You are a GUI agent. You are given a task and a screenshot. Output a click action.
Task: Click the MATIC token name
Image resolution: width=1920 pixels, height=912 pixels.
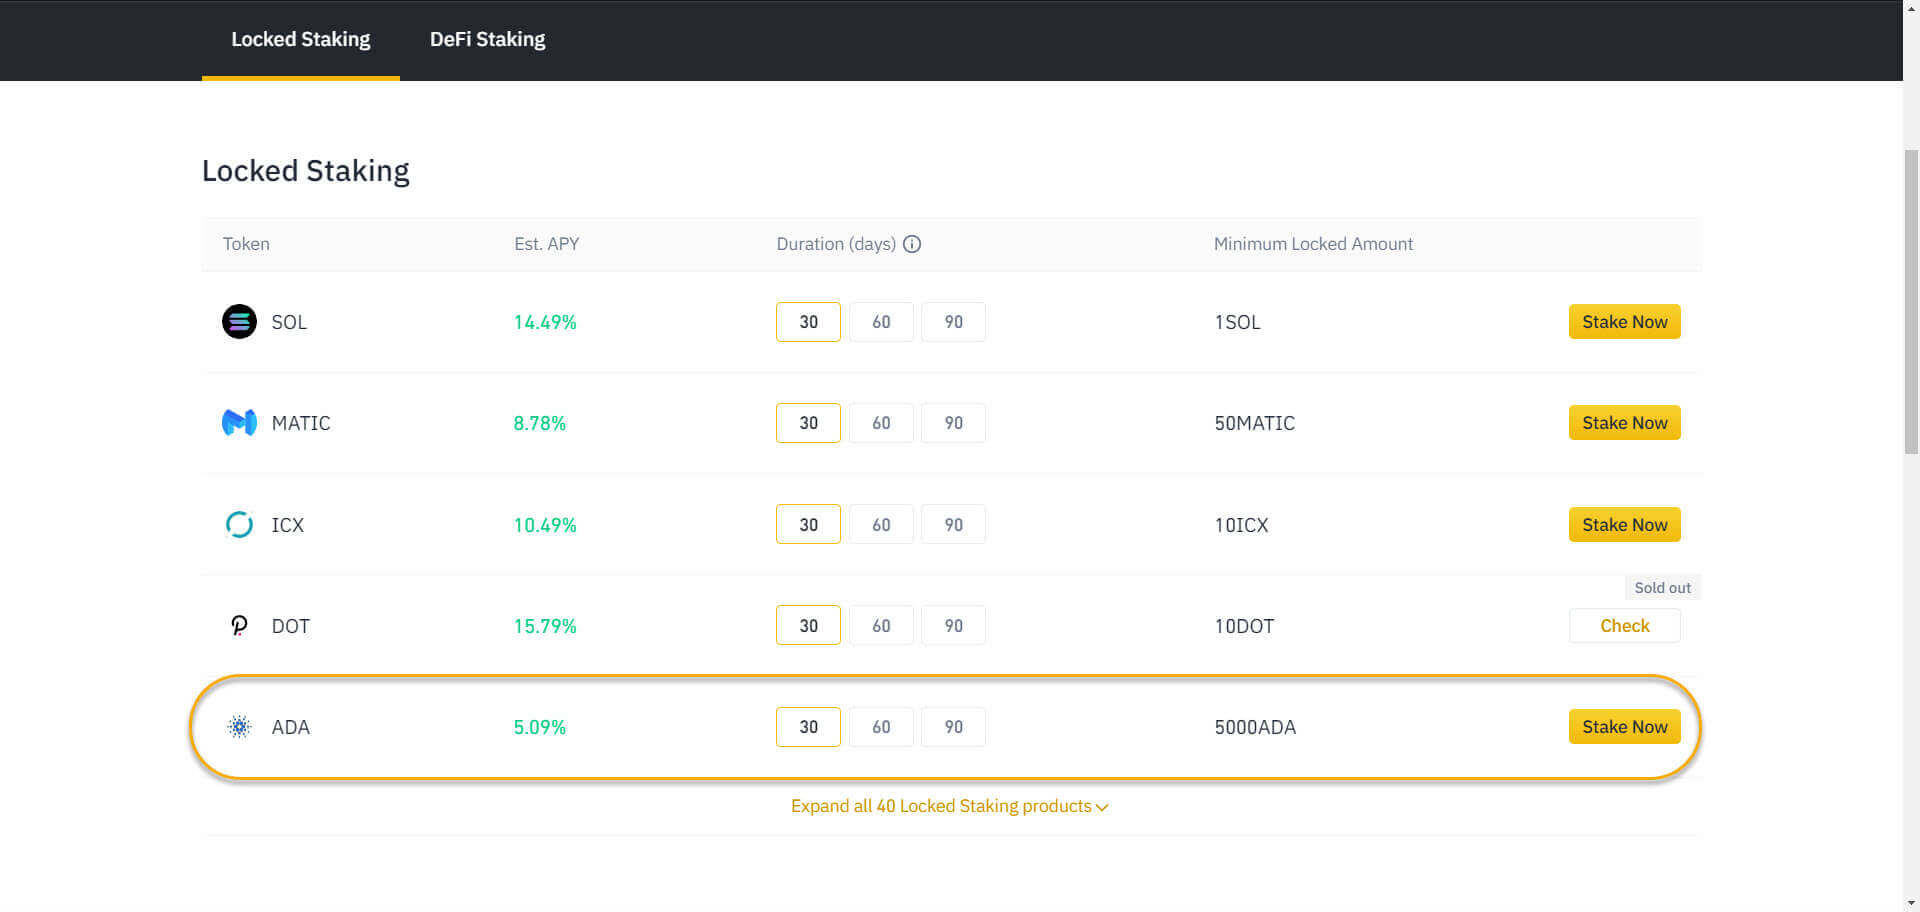[301, 423]
